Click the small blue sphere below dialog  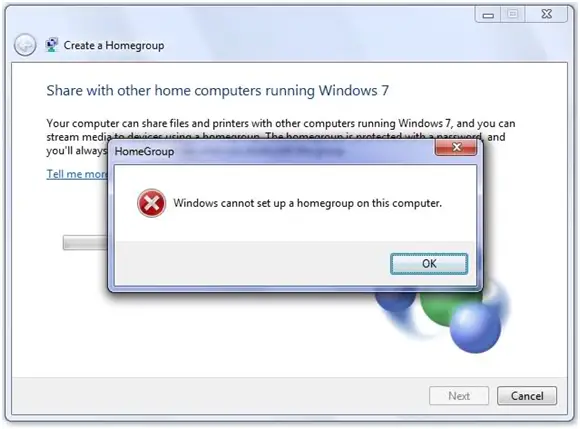[395, 301]
